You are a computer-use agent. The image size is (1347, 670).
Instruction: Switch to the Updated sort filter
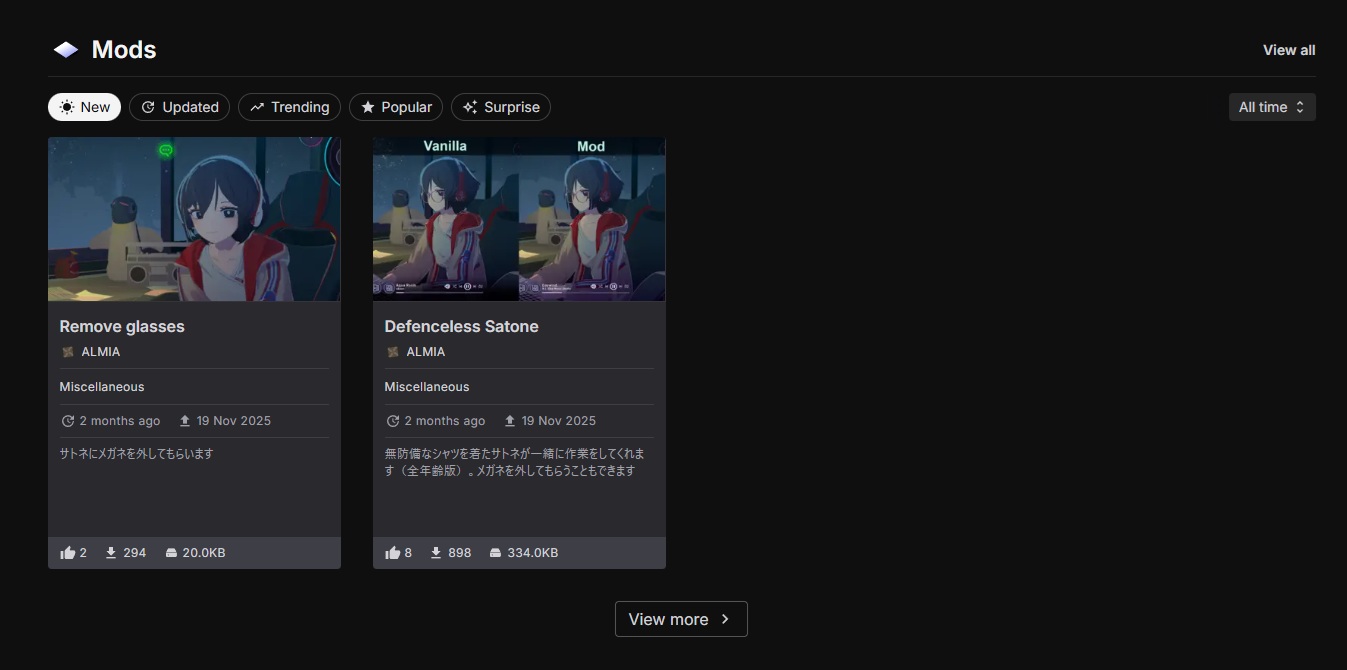pos(180,107)
